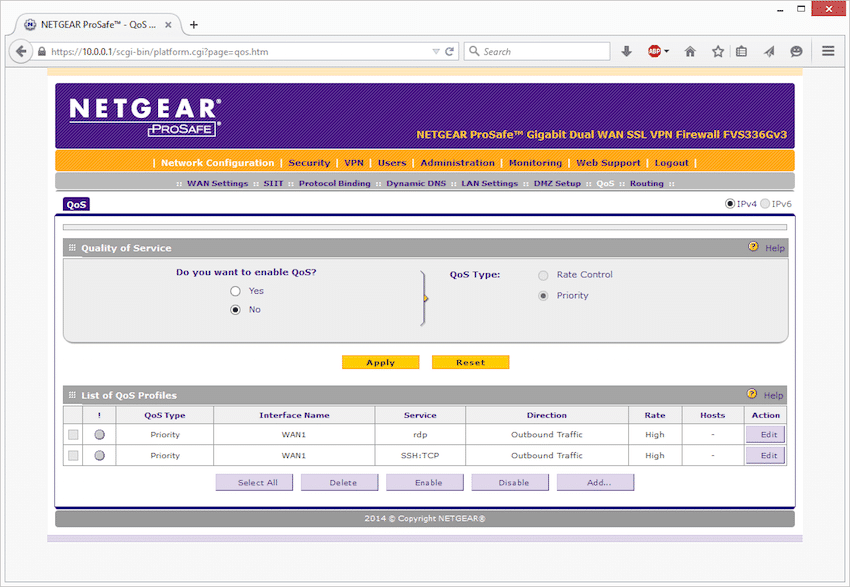850x587 pixels.
Task: Open a new browser tab
Action: tap(194, 24)
